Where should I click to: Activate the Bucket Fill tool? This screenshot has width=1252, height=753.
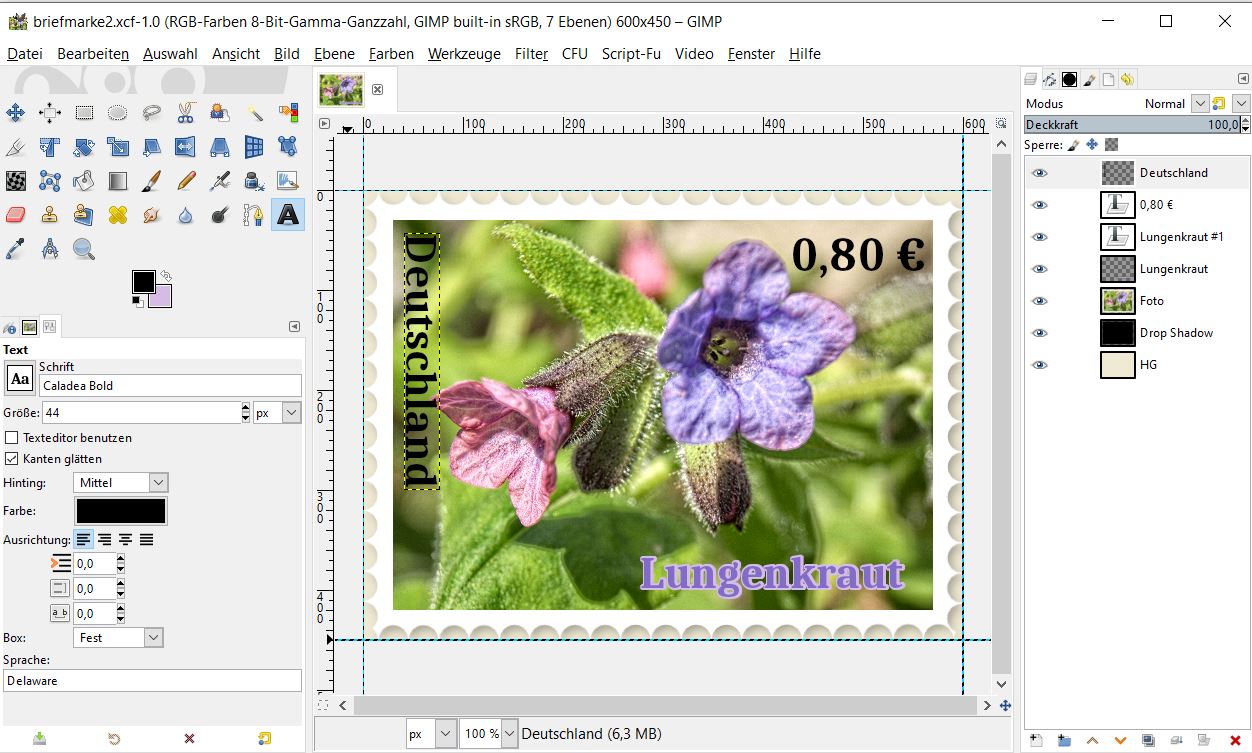click(x=84, y=181)
